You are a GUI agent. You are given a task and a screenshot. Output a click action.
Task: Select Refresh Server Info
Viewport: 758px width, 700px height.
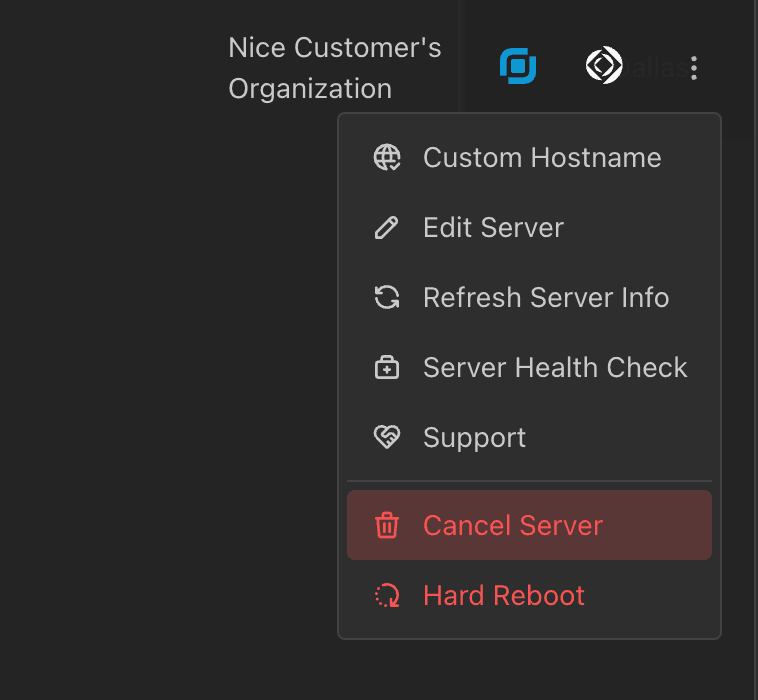click(x=546, y=298)
